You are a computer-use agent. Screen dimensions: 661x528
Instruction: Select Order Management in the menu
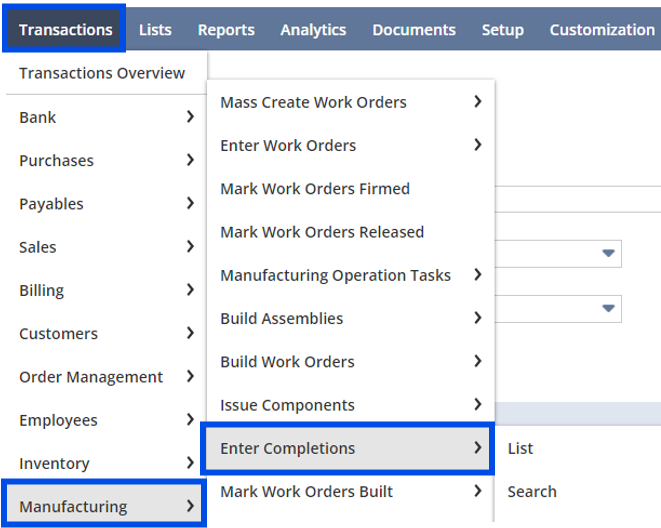[91, 377]
